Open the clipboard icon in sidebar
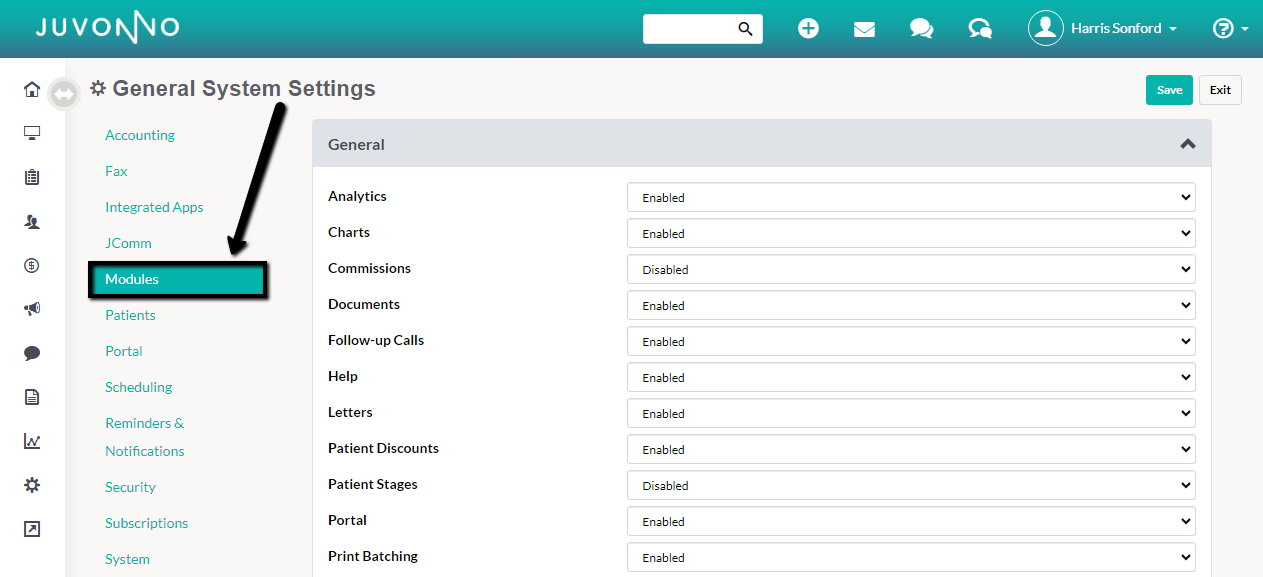Image resolution: width=1263 pixels, height=577 pixels. tap(32, 177)
